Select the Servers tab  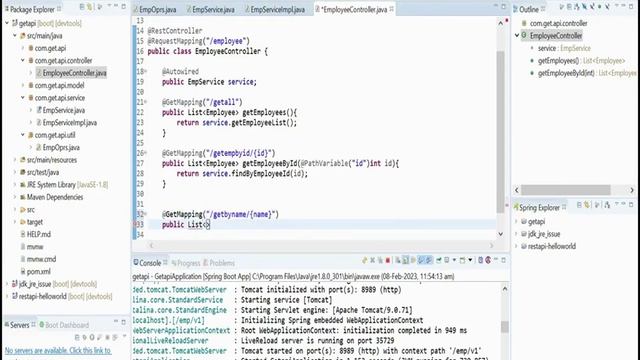(20, 325)
